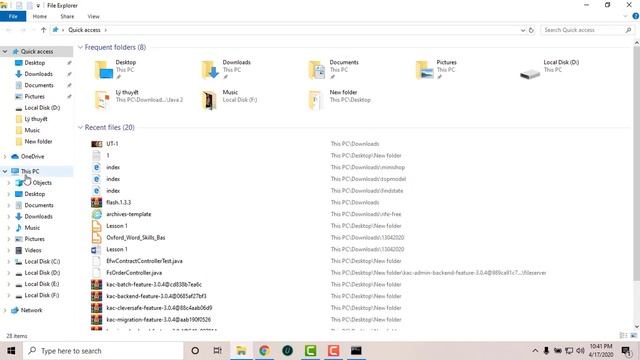Select Local Disk (F:) in the sidebar

(x=42, y=295)
